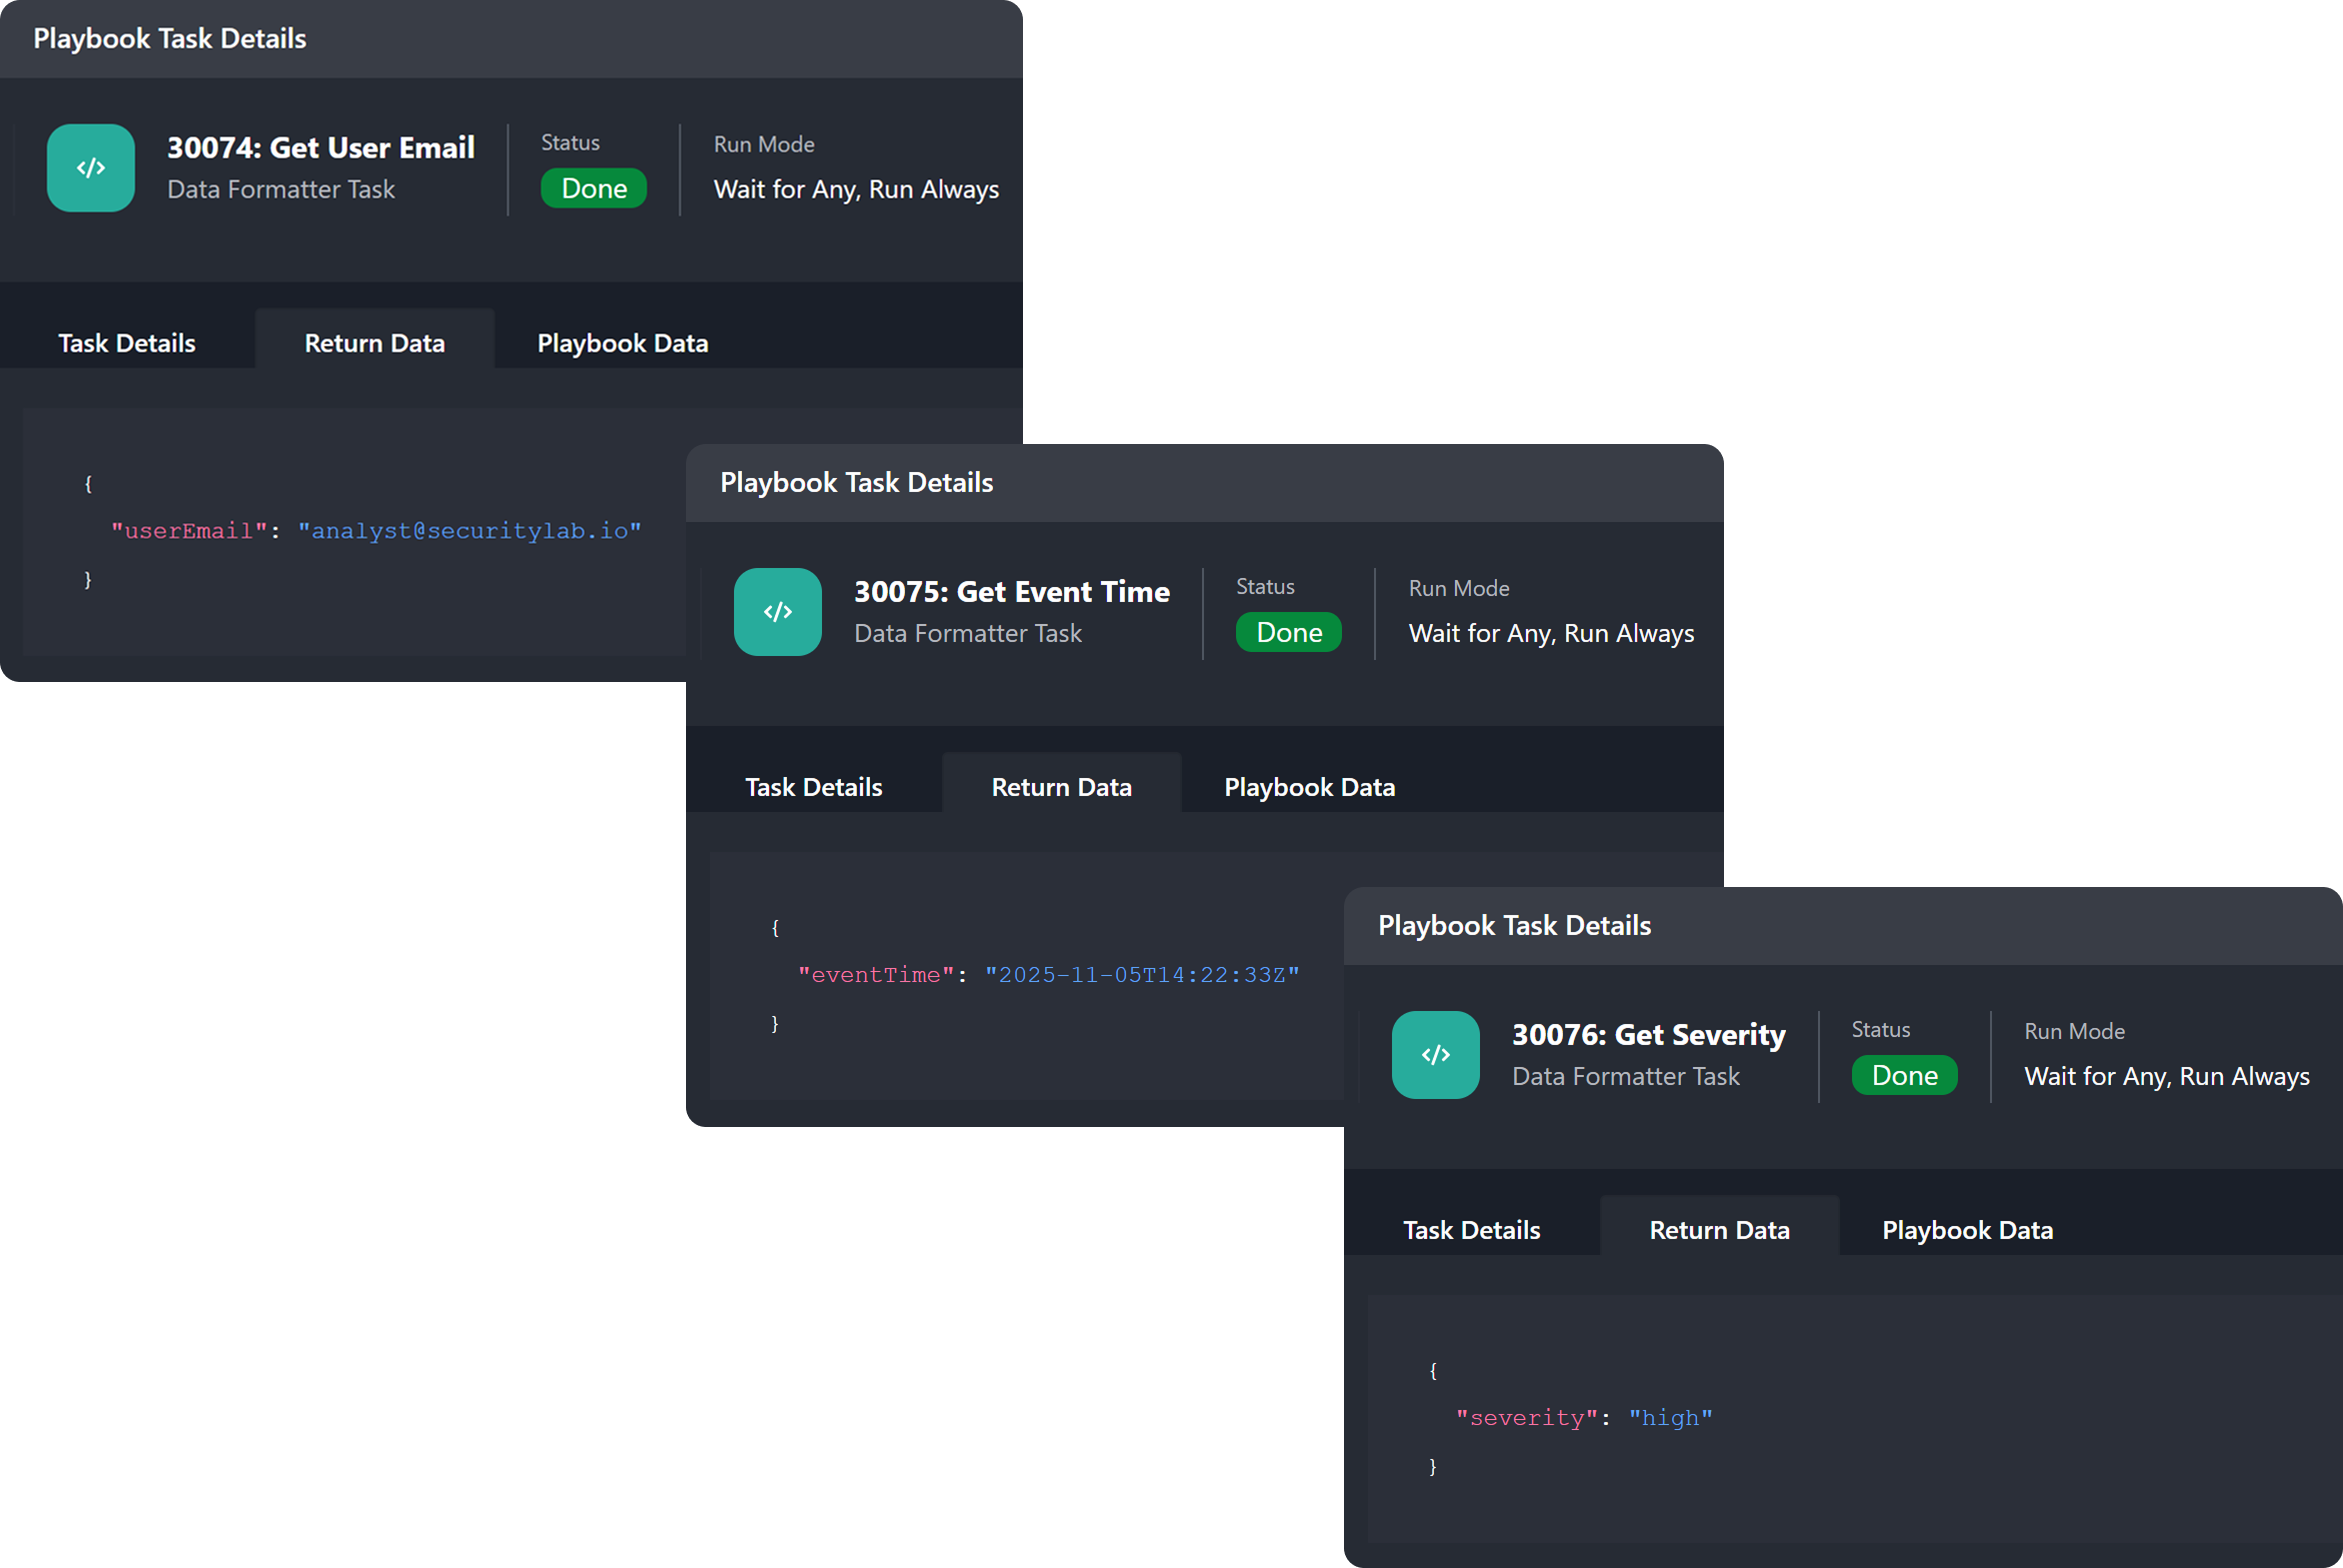Image resolution: width=2343 pixels, height=1568 pixels.
Task: Select Return Data tab for task 30075
Action: (1061, 787)
